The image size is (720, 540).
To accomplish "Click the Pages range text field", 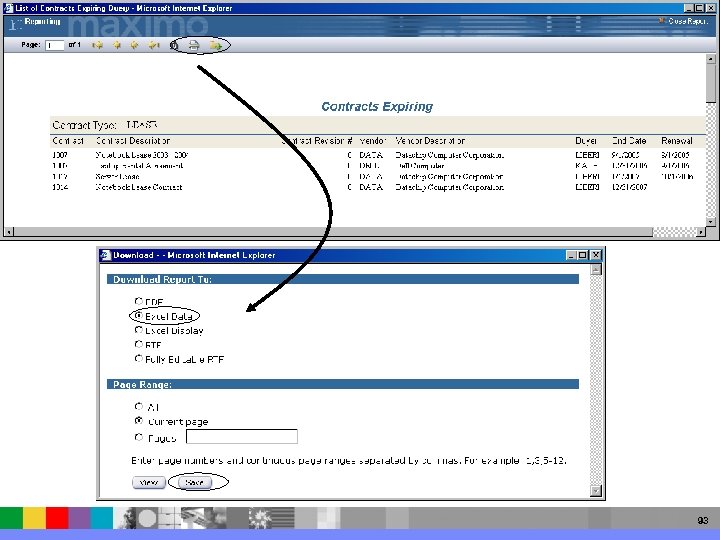I will pos(242,436).
